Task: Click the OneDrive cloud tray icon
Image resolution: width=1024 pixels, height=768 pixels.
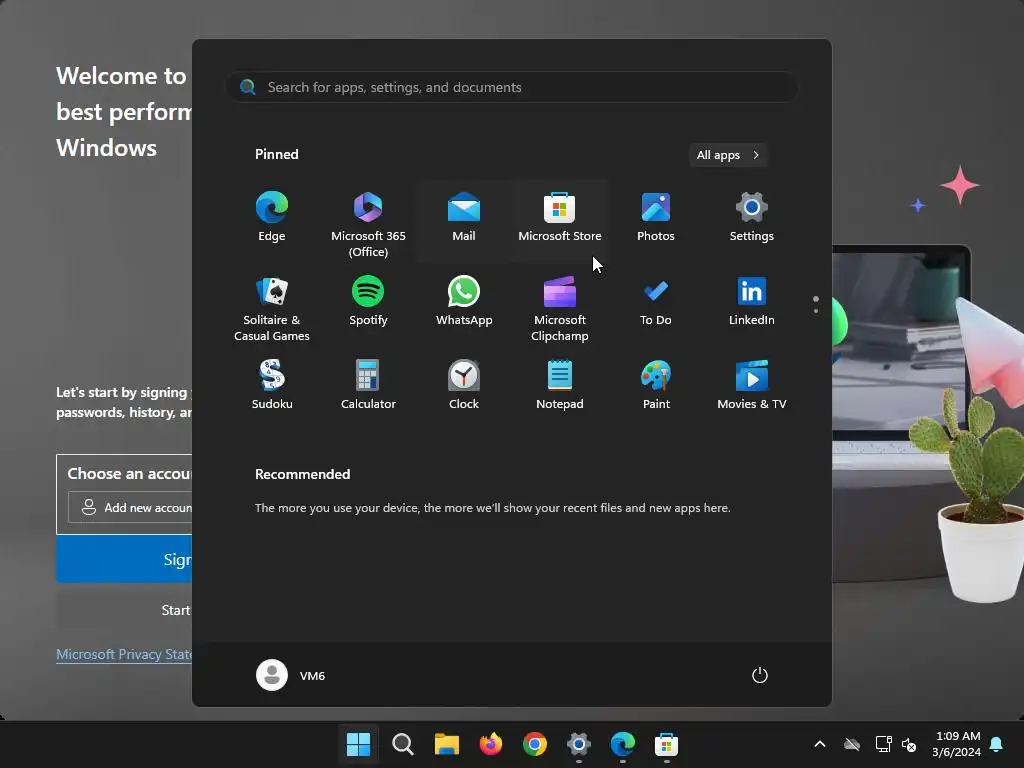Action: click(852, 744)
